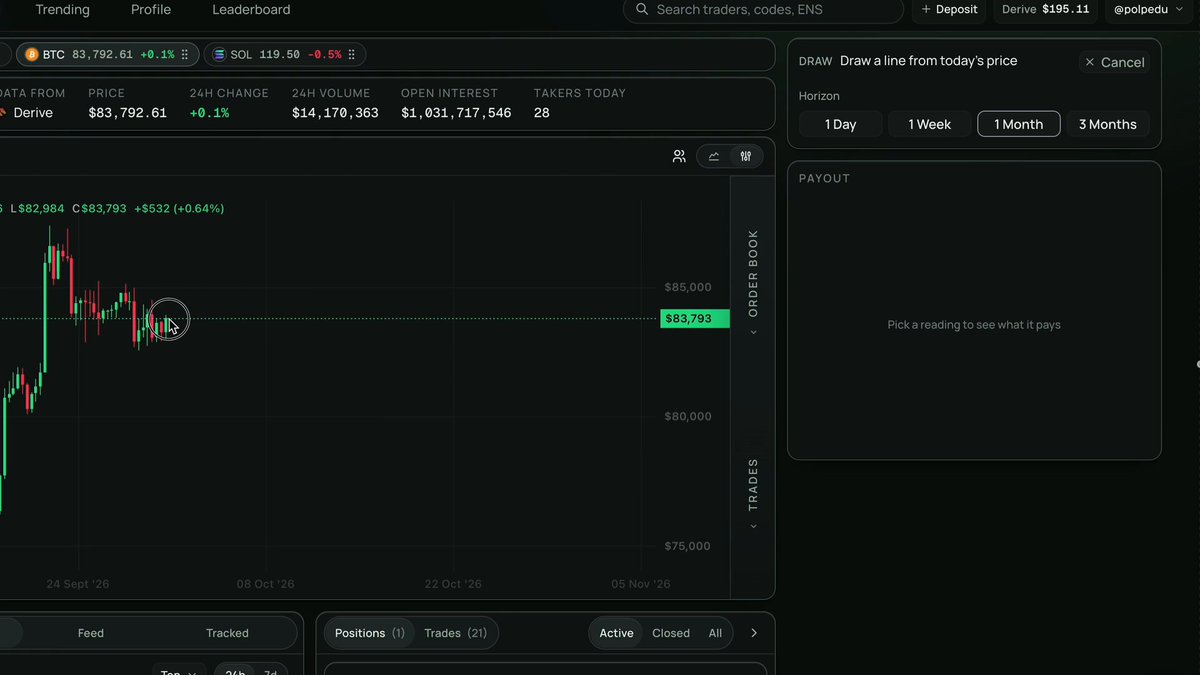
Task: Select the 1 Month horizon option
Action: 1019,124
